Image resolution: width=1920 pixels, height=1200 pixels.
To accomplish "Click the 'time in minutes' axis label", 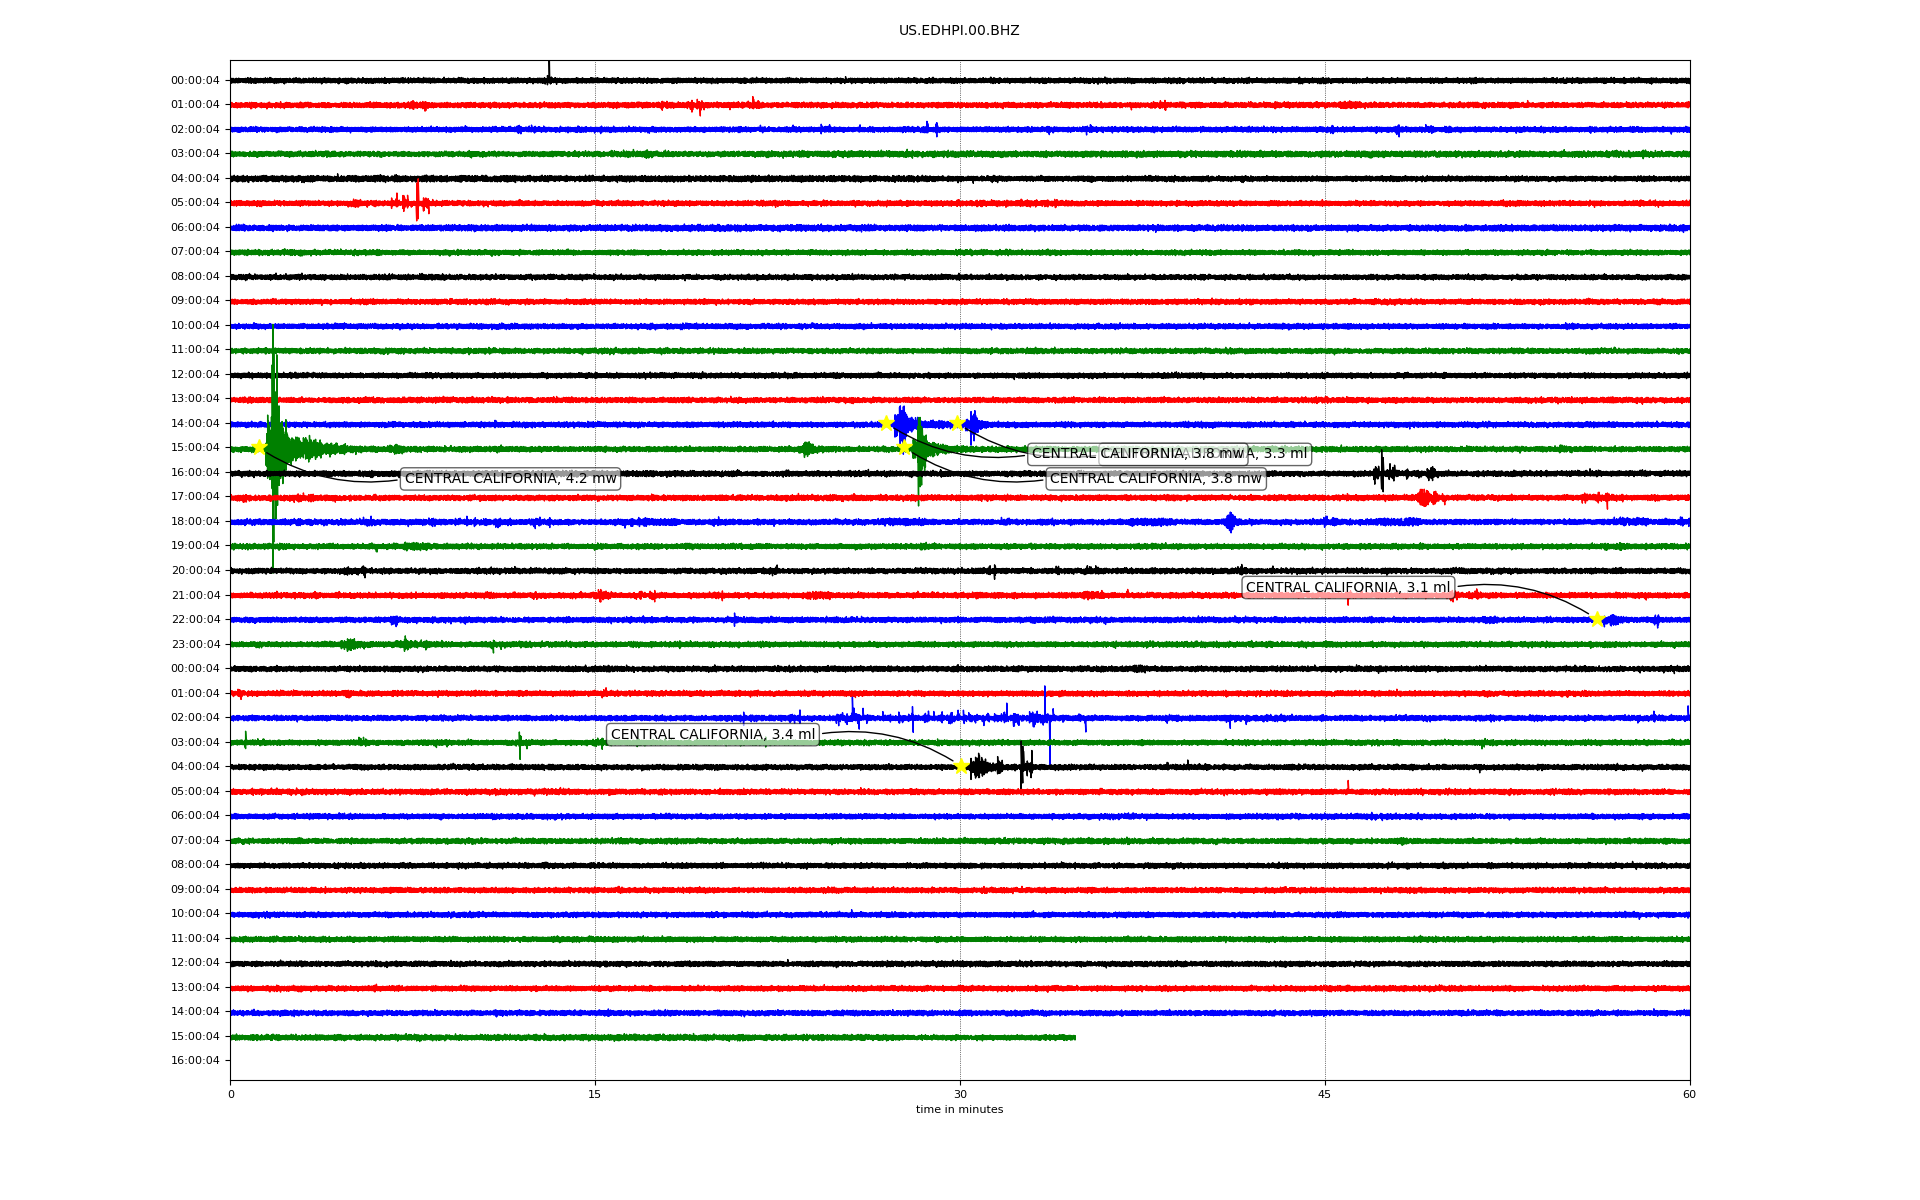I will pos(958,1109).
